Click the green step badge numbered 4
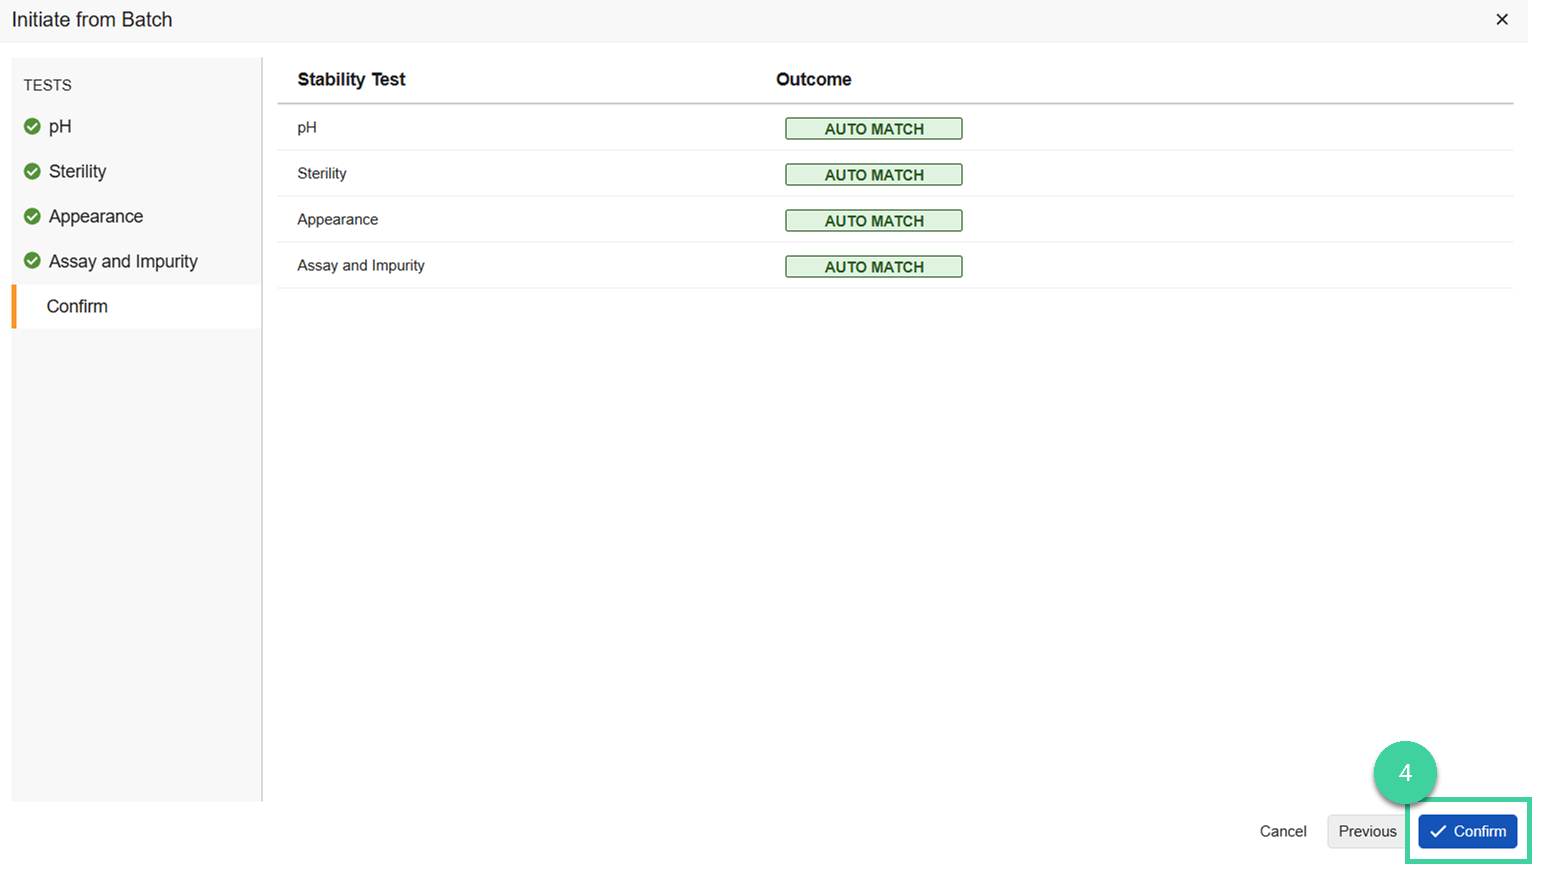 (1406, 773)
